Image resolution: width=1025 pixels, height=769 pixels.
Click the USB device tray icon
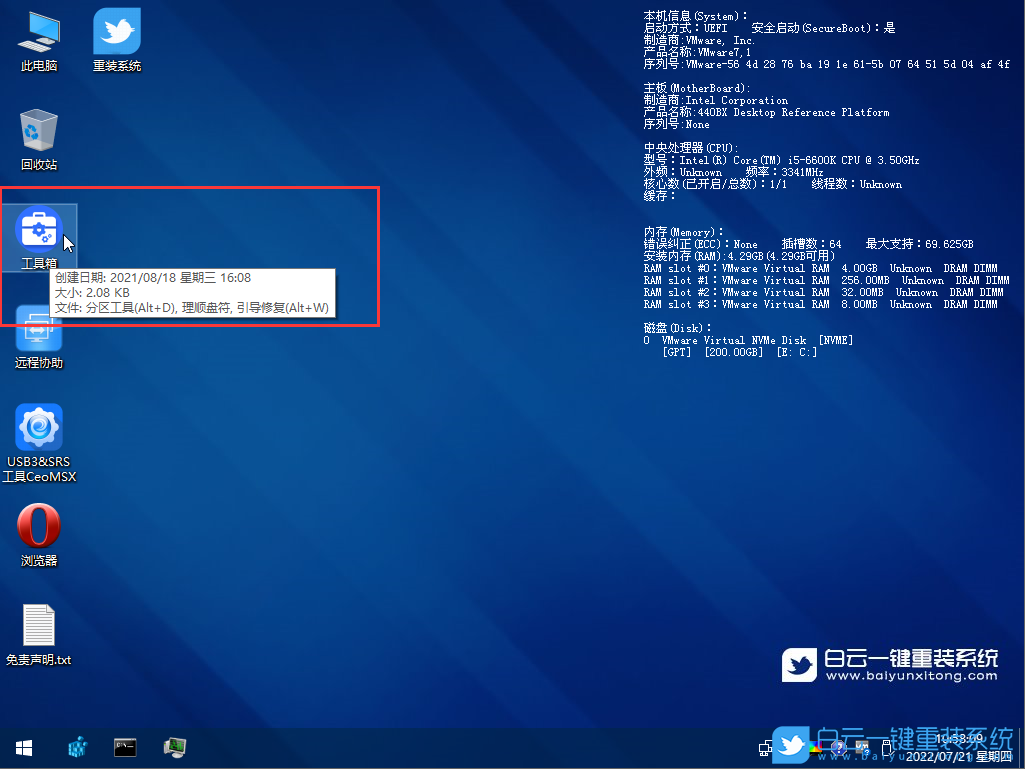(884, 747)
